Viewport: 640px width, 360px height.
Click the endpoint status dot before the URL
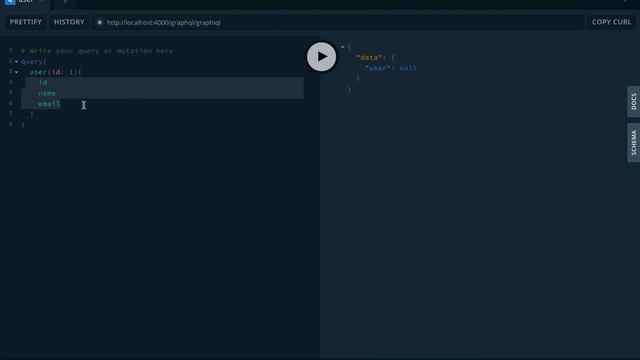click(x=100, y=22)
